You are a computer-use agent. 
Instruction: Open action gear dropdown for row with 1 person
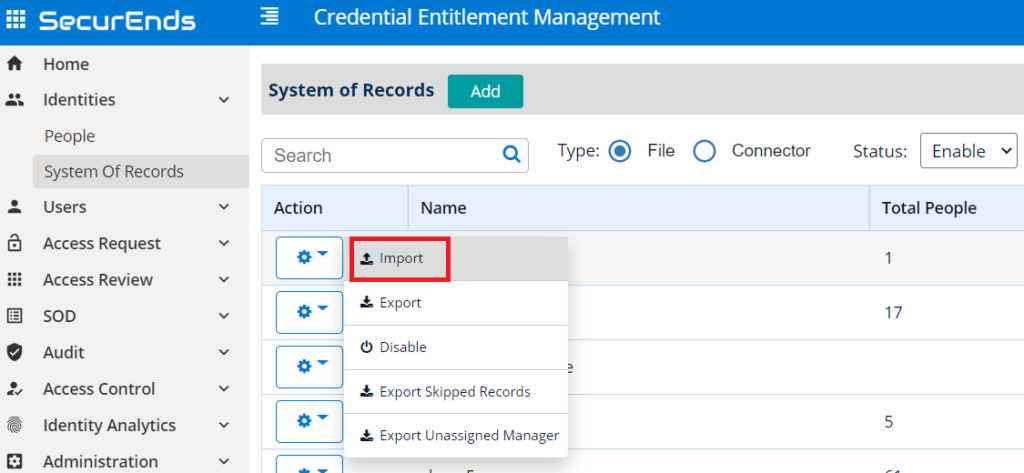coord(310,257)
